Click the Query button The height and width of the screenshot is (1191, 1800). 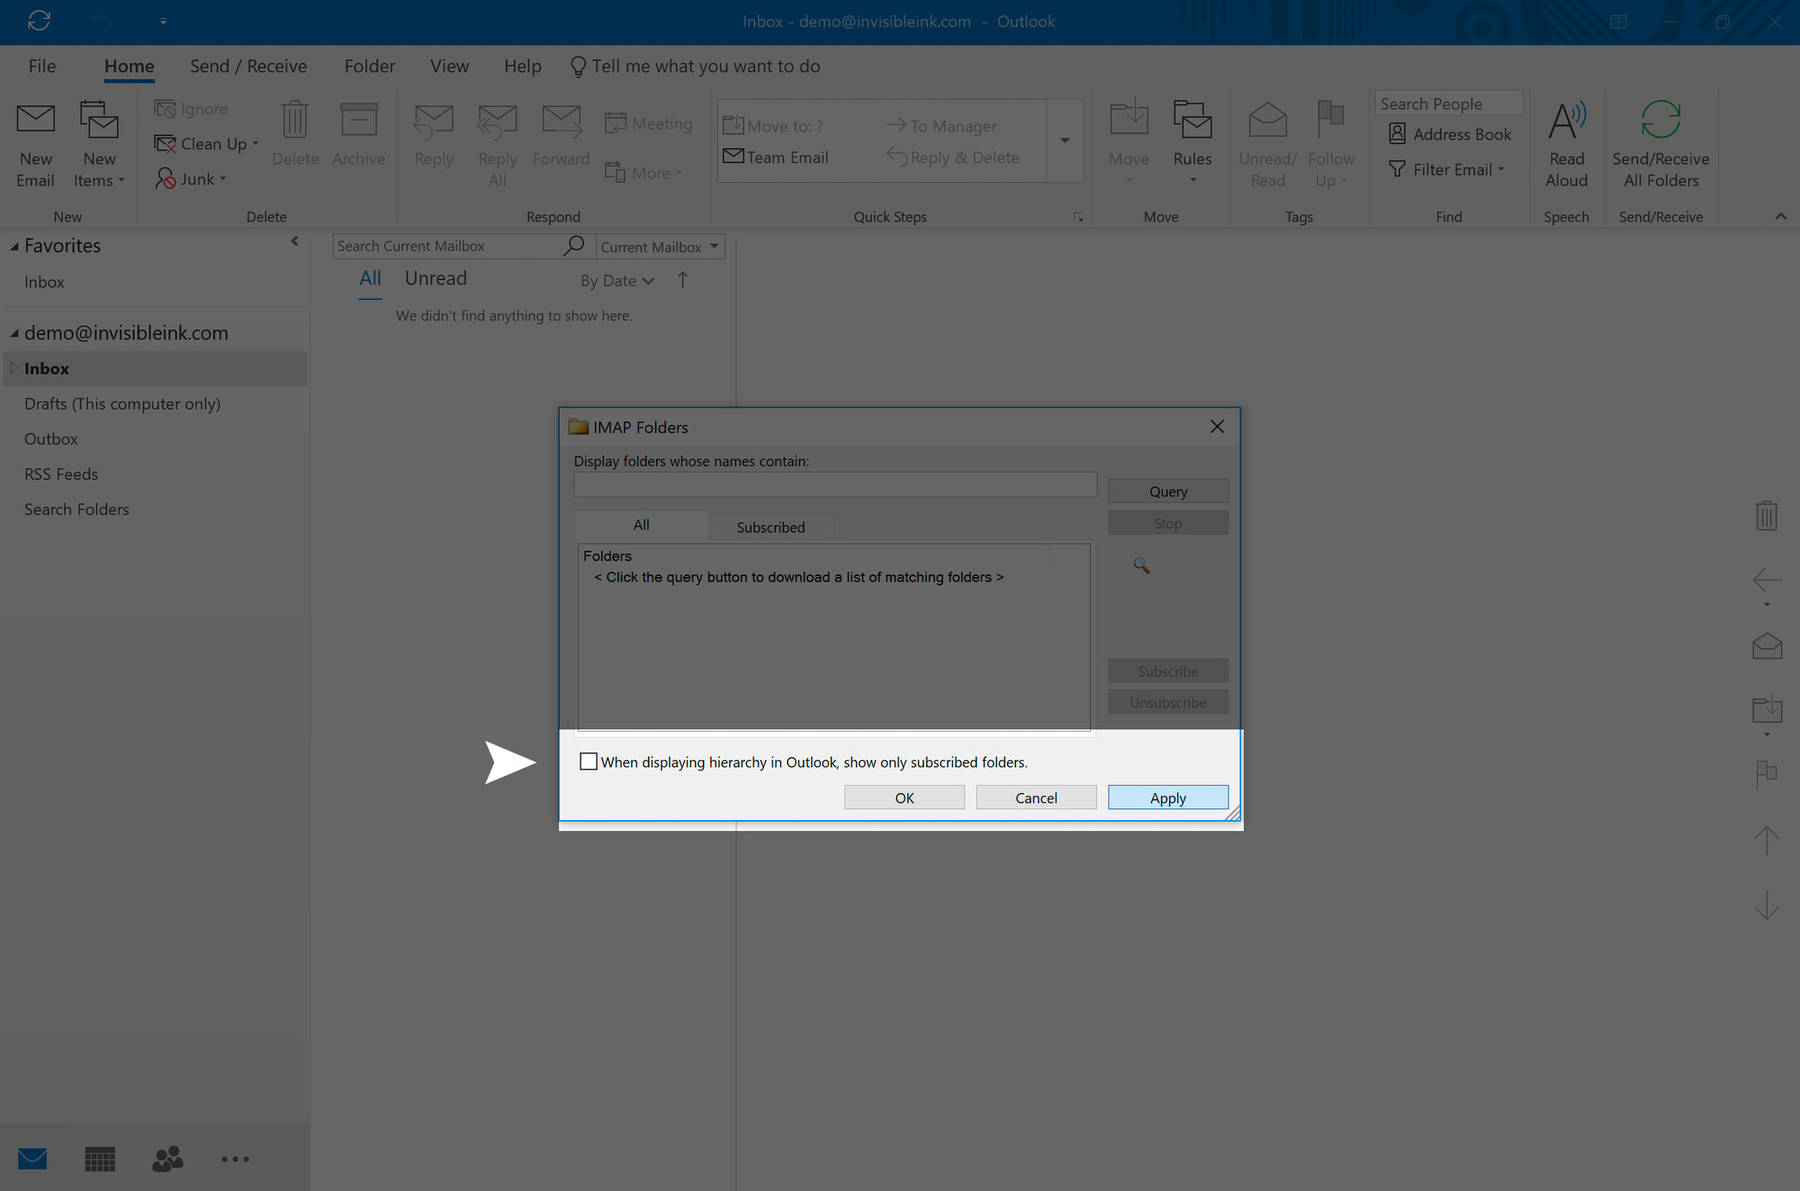1168,491
